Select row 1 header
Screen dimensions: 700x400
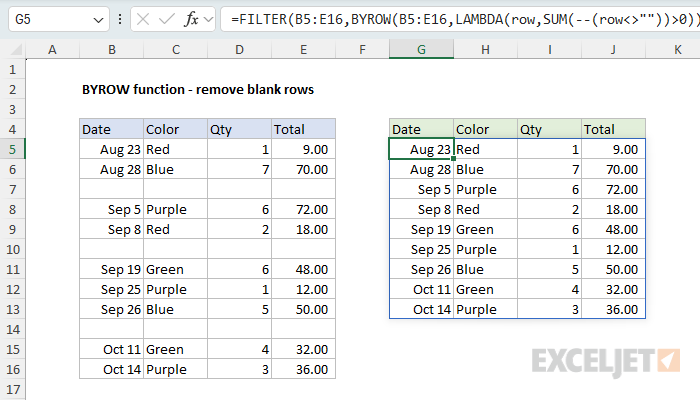(x=12, y=69)
